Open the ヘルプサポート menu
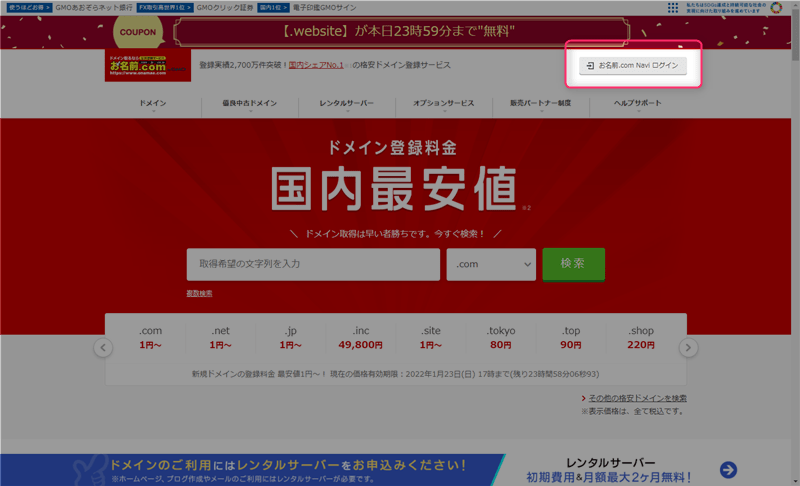This screenshot has width=800, height=486. click(x=637, y=104)
